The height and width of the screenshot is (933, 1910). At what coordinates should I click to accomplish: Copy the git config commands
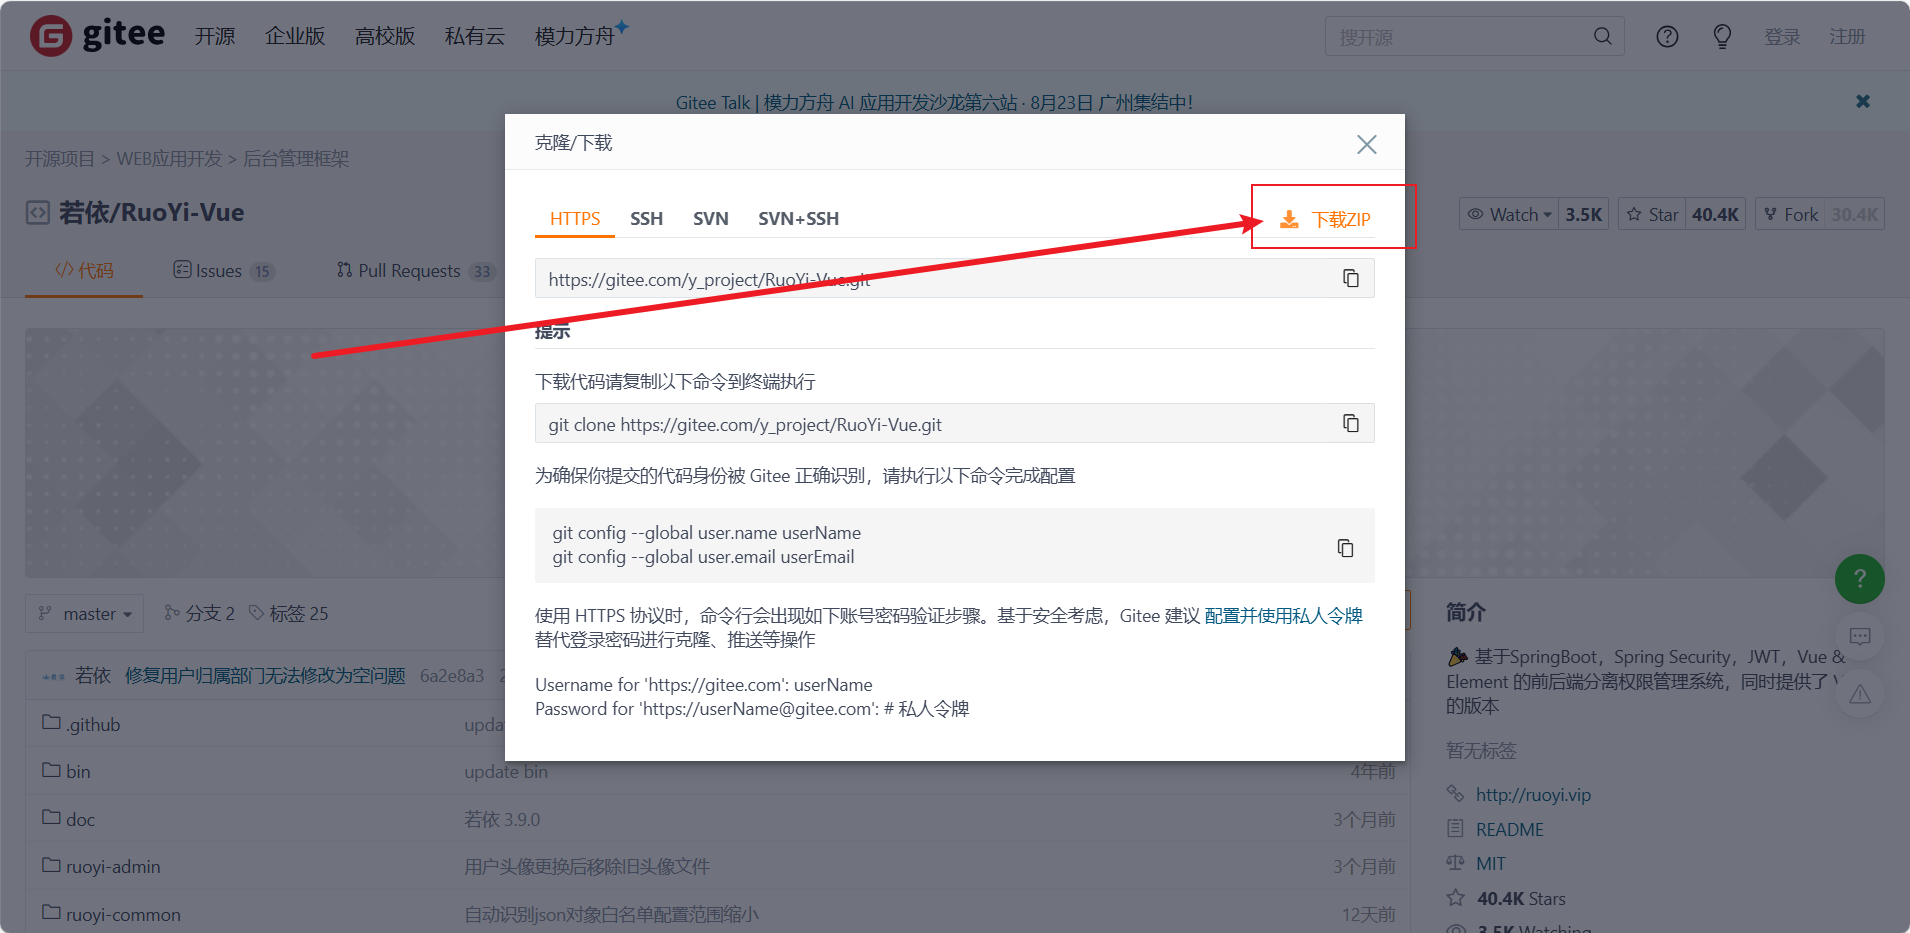(x=1345, y=547)
